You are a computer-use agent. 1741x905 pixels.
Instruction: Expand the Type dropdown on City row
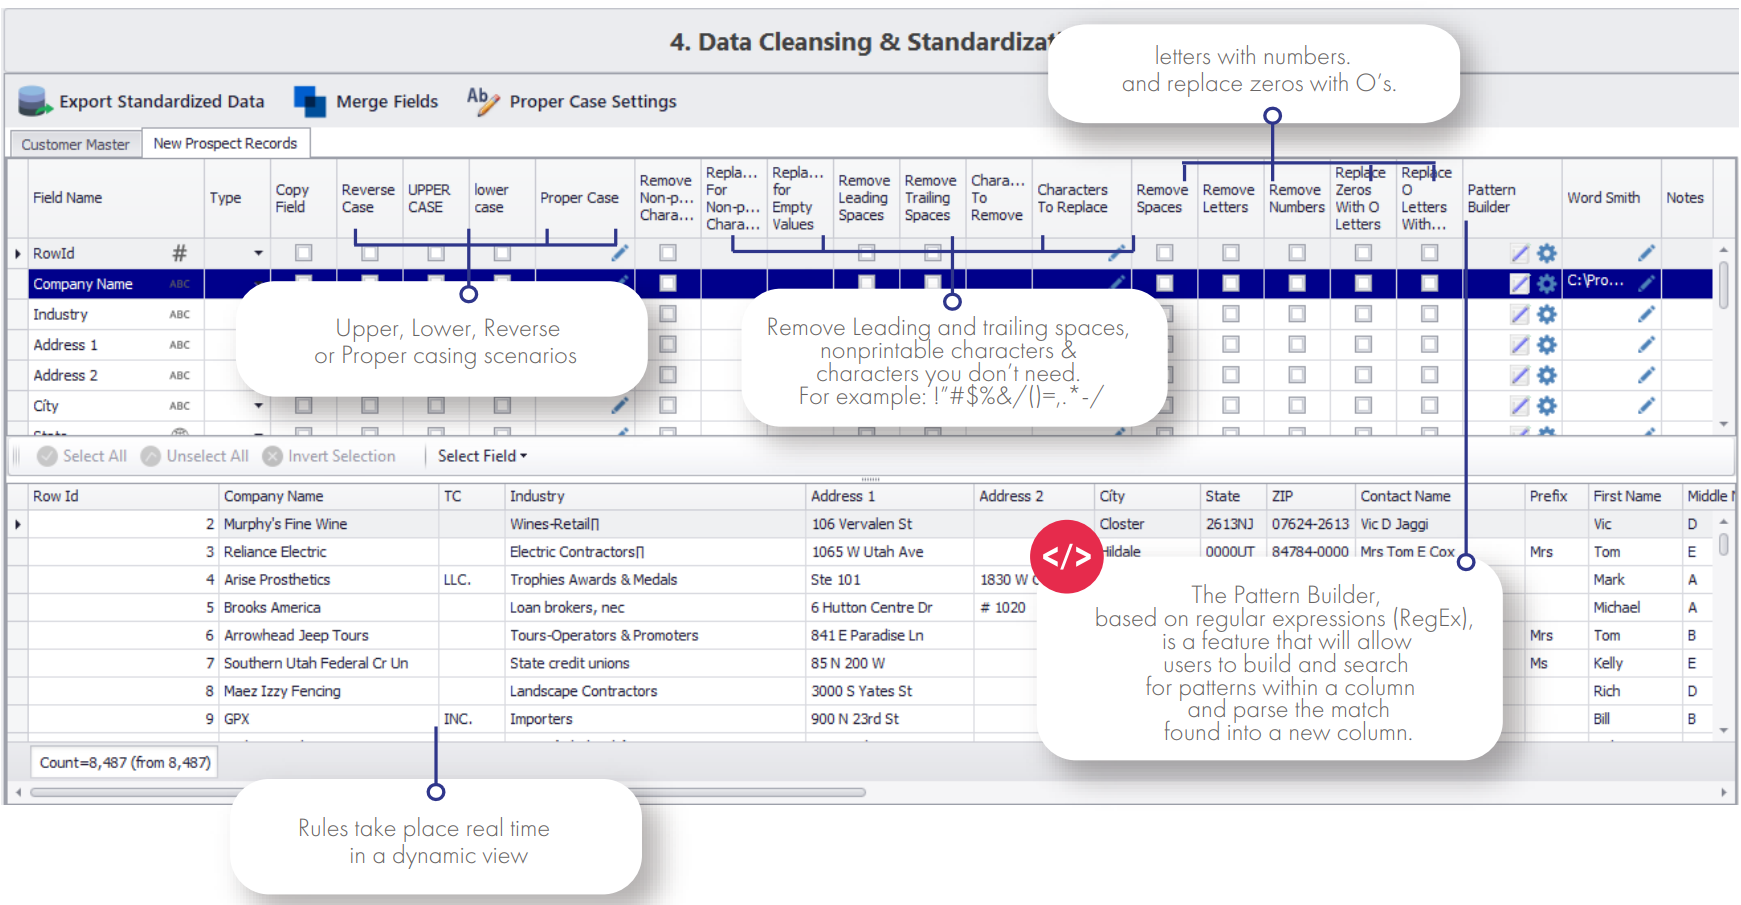pos(257,406)
